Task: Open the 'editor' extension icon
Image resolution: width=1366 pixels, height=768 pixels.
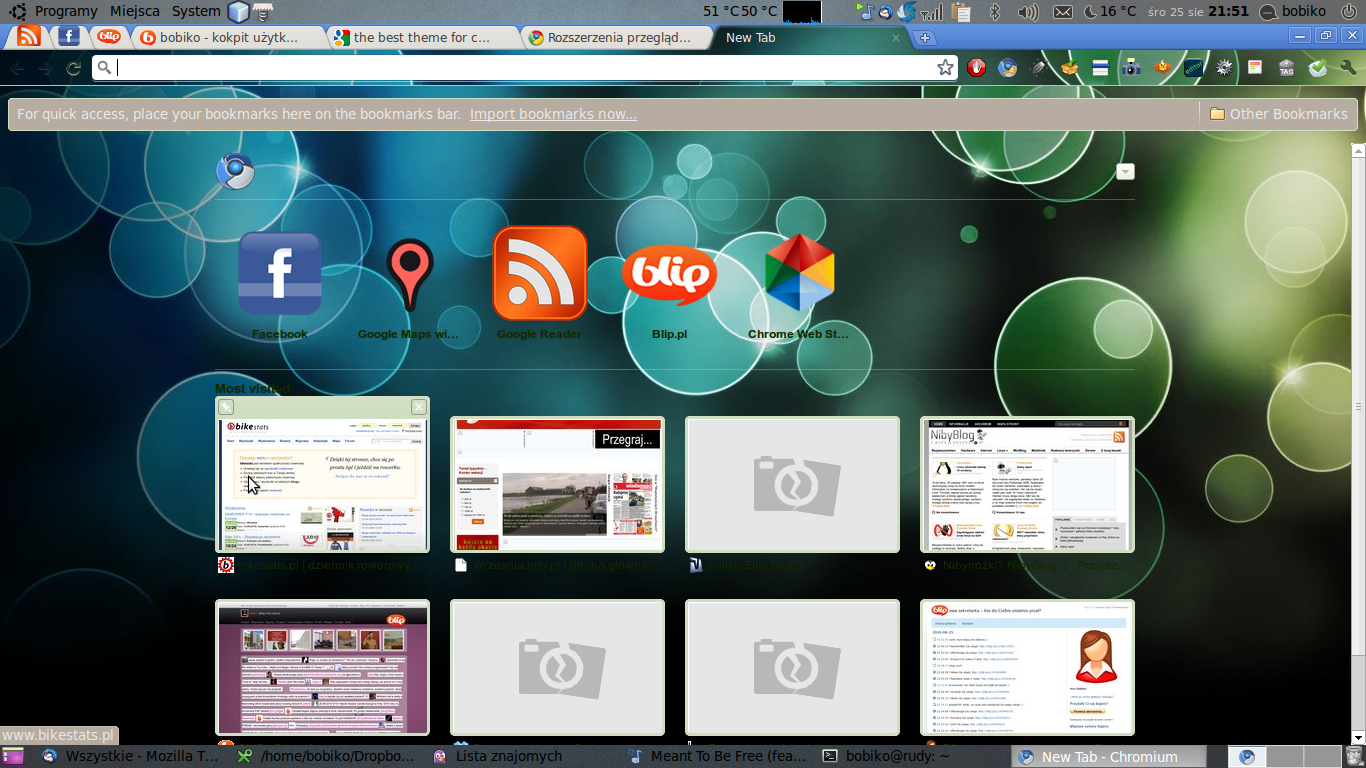Action: [x=1193, y=68]
